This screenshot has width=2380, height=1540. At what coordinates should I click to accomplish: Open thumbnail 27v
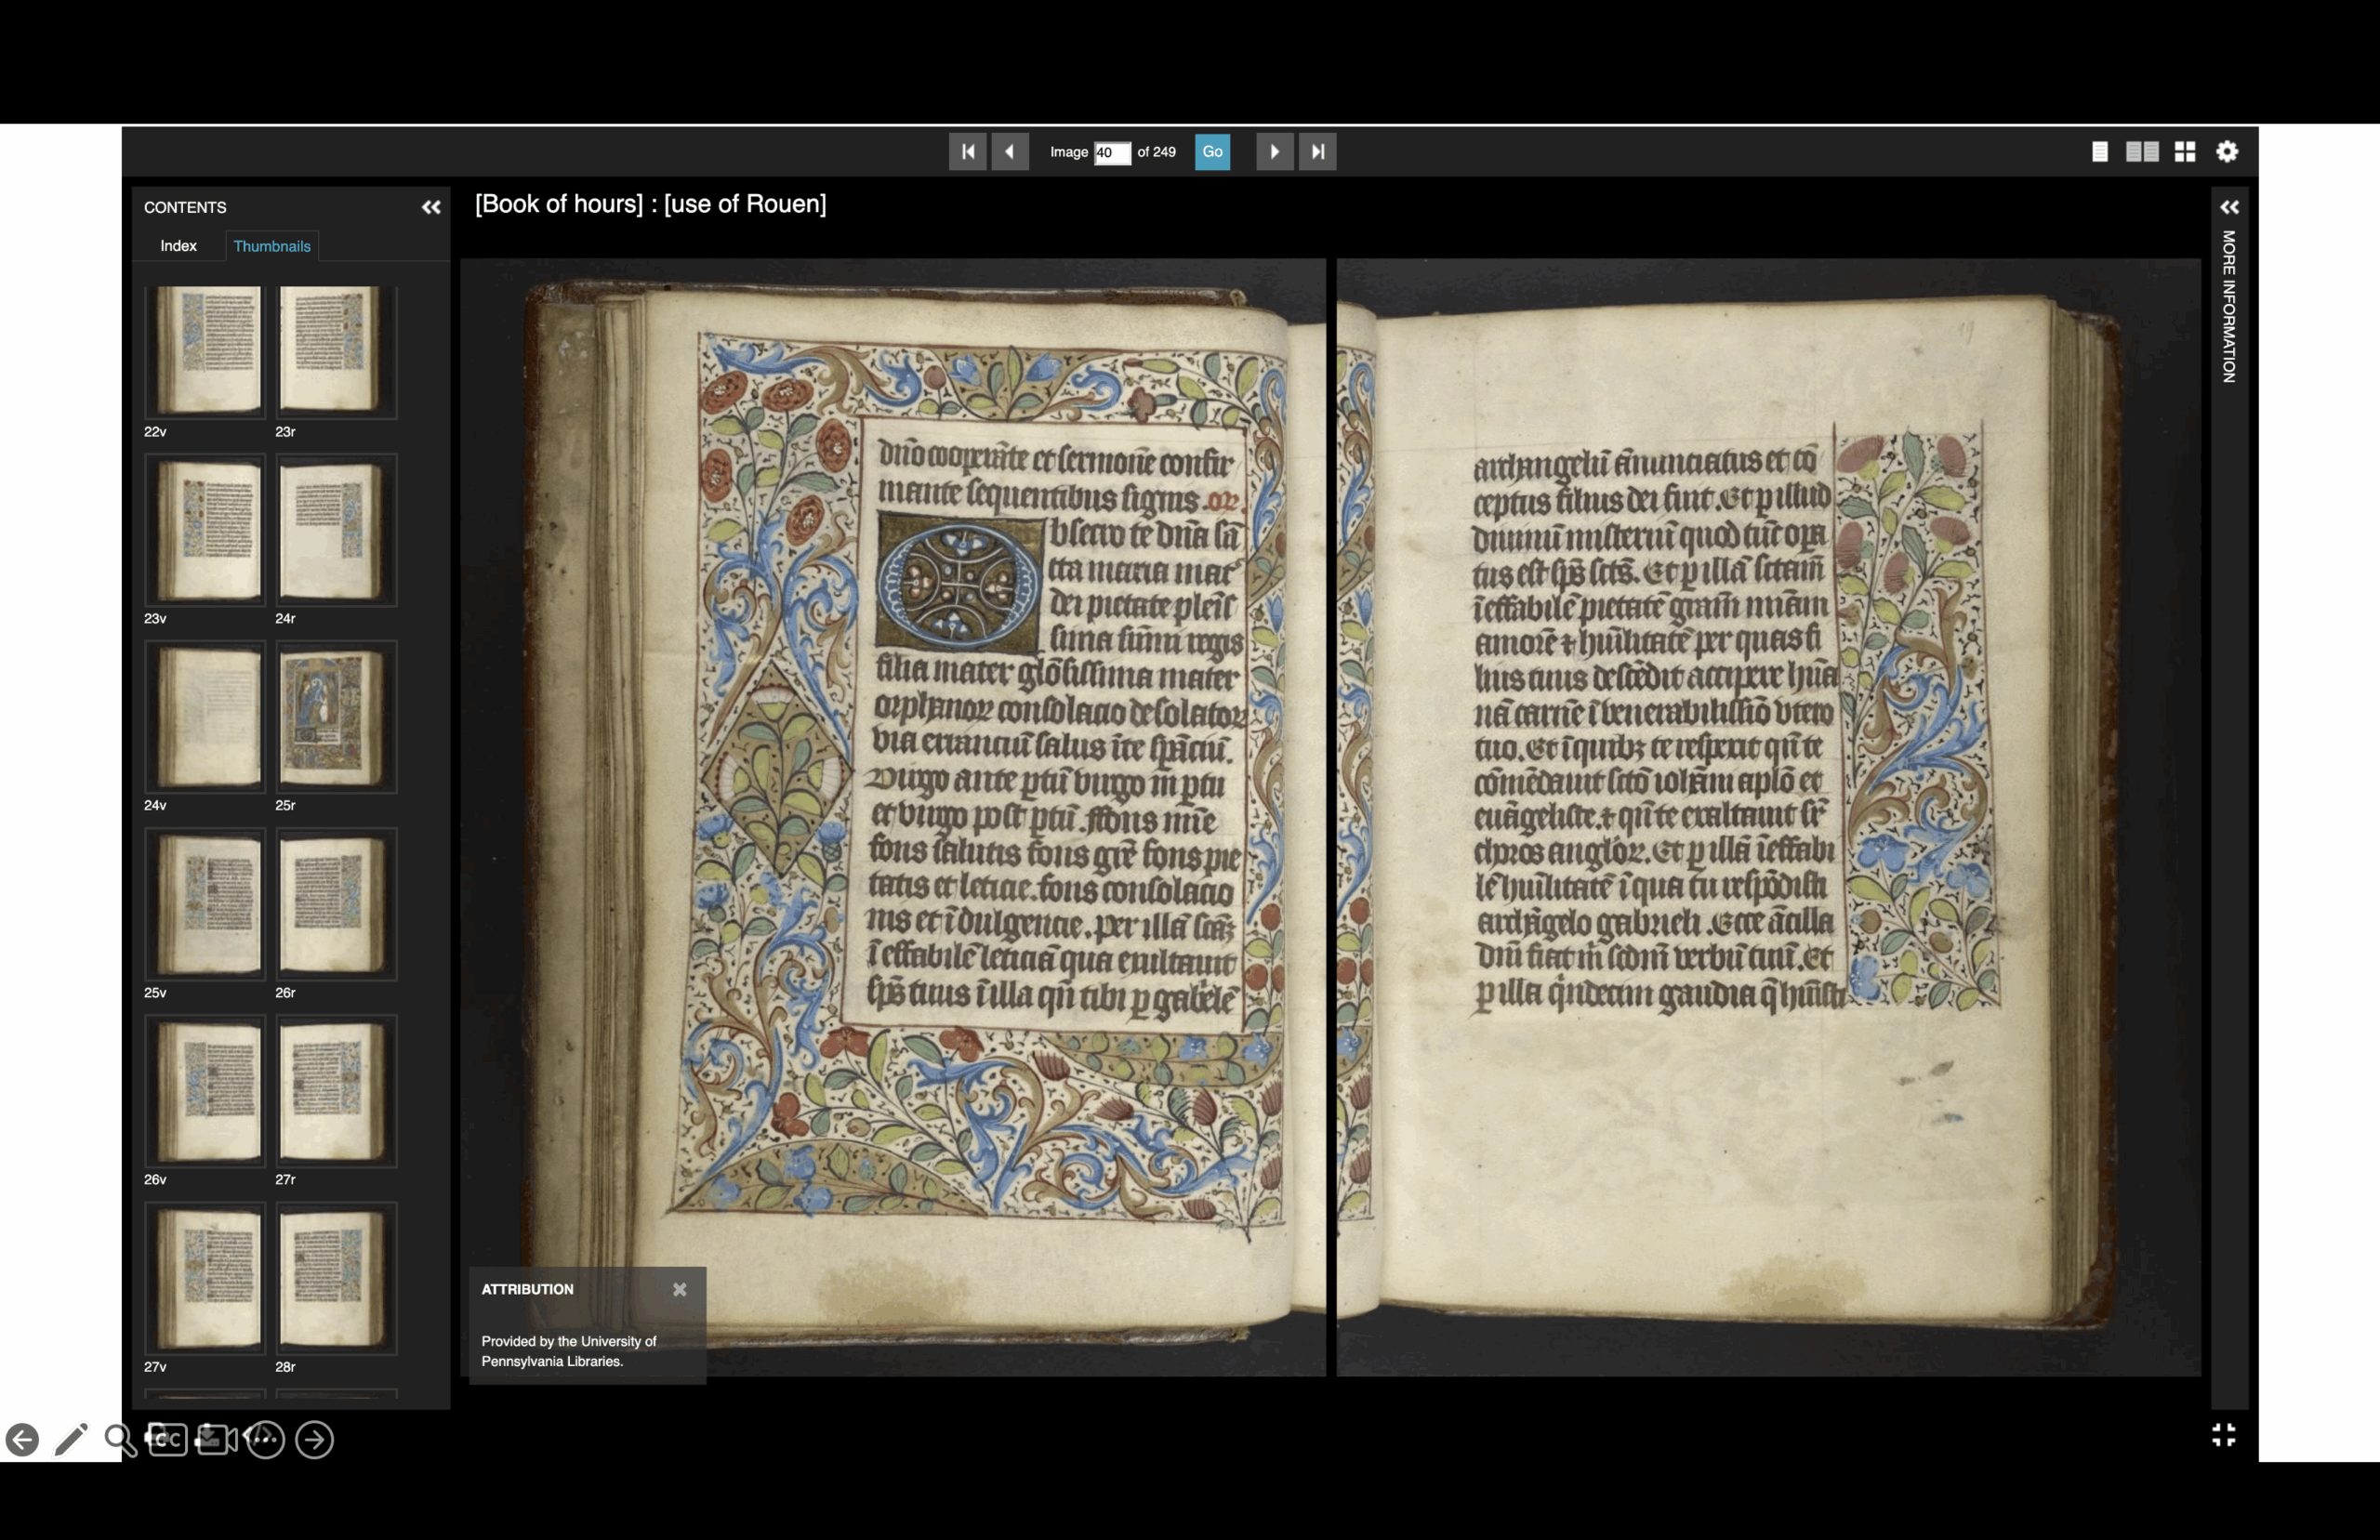205,1278
